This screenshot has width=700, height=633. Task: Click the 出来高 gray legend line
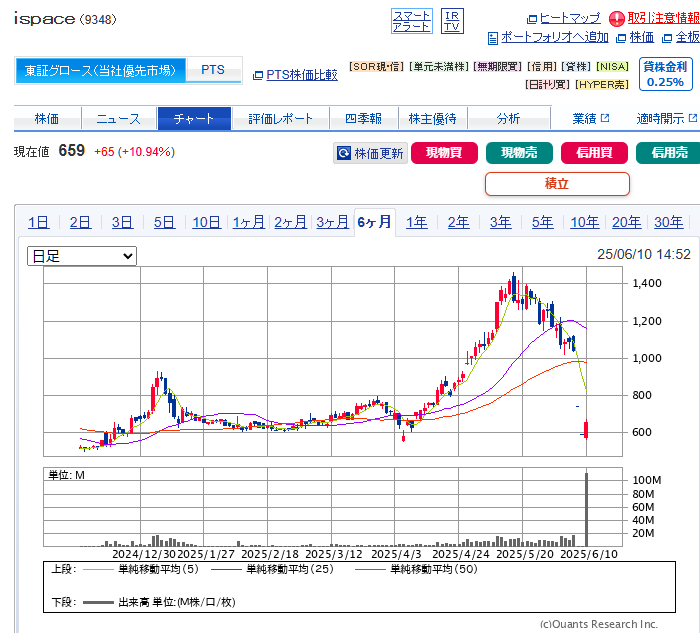click(x=98, y=603)
